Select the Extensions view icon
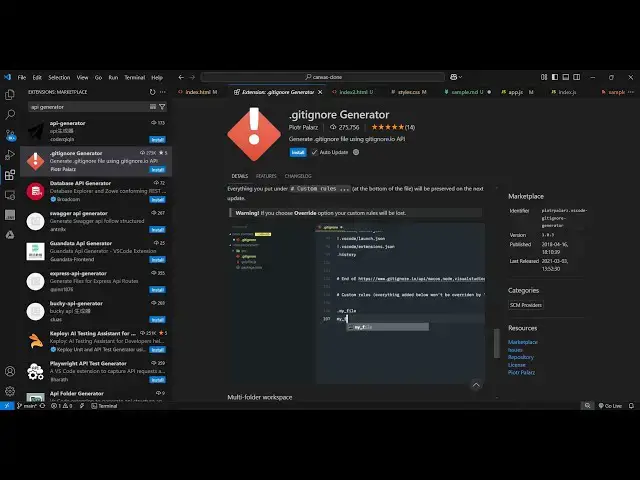The width and height of the screenshot is (640, 480). click(10, 175)
